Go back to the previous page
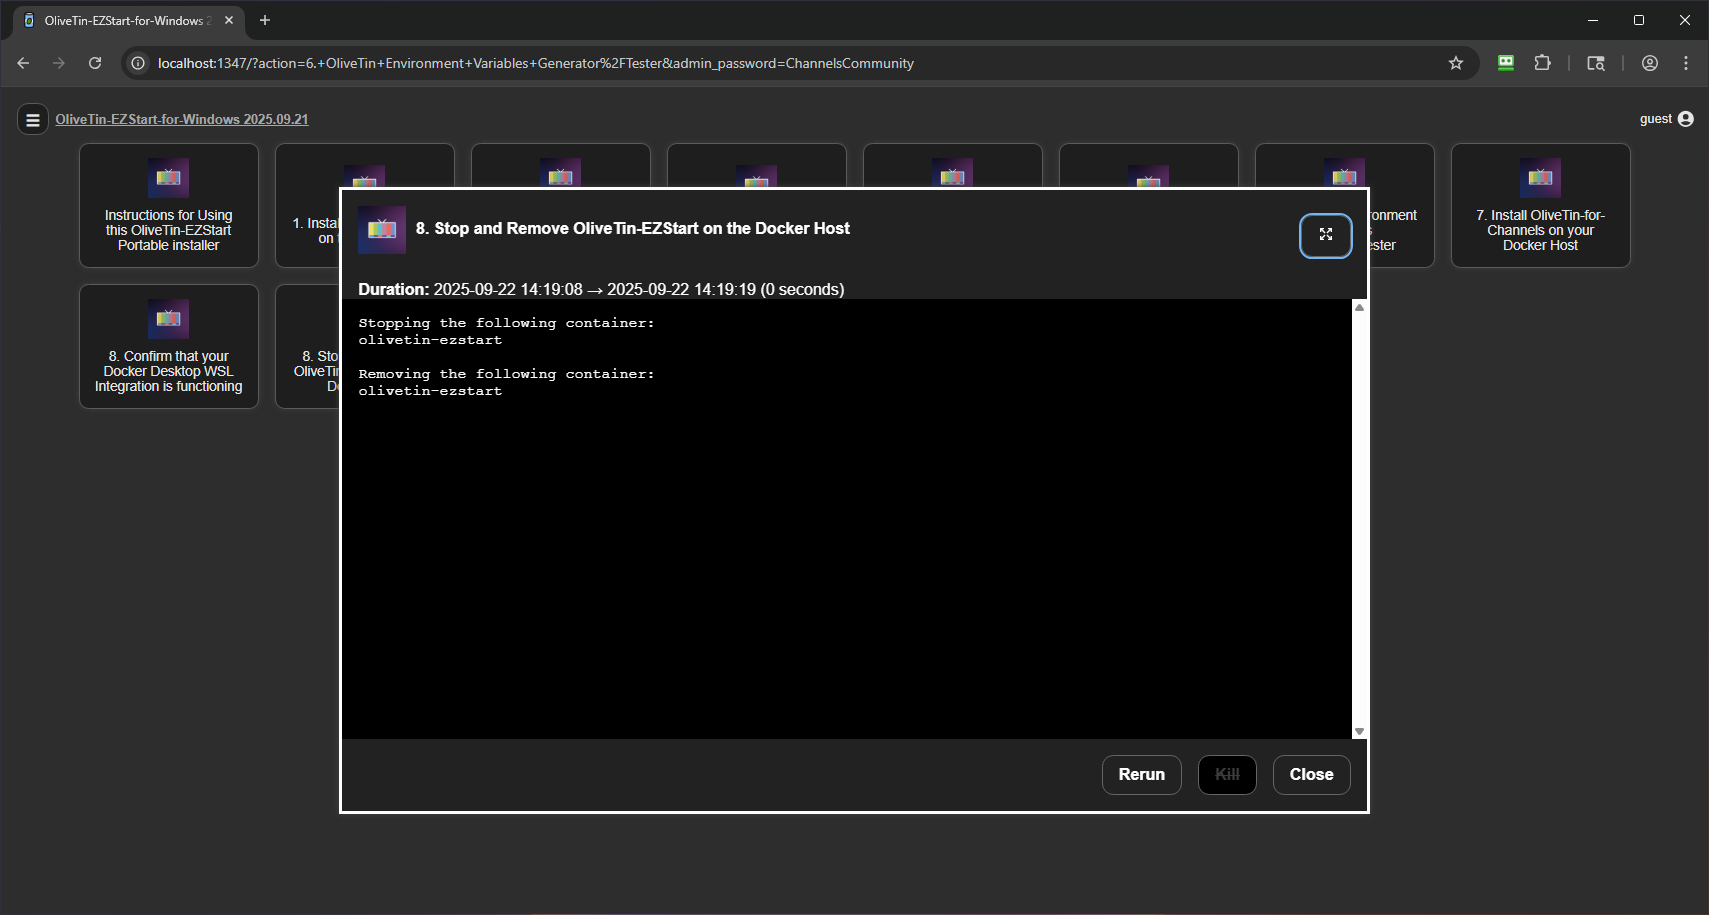Screen dimensions: 1709x915 click(x=23, y=63)
